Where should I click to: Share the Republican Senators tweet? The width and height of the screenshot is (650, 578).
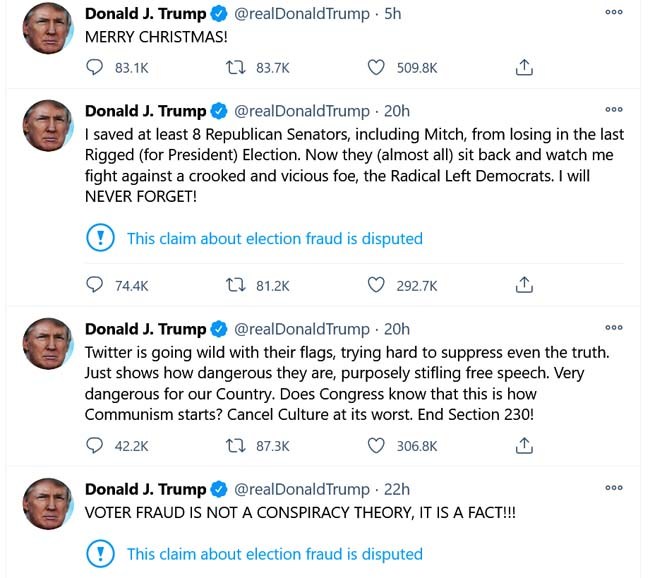pyautogui.click(x=523, y=285)
